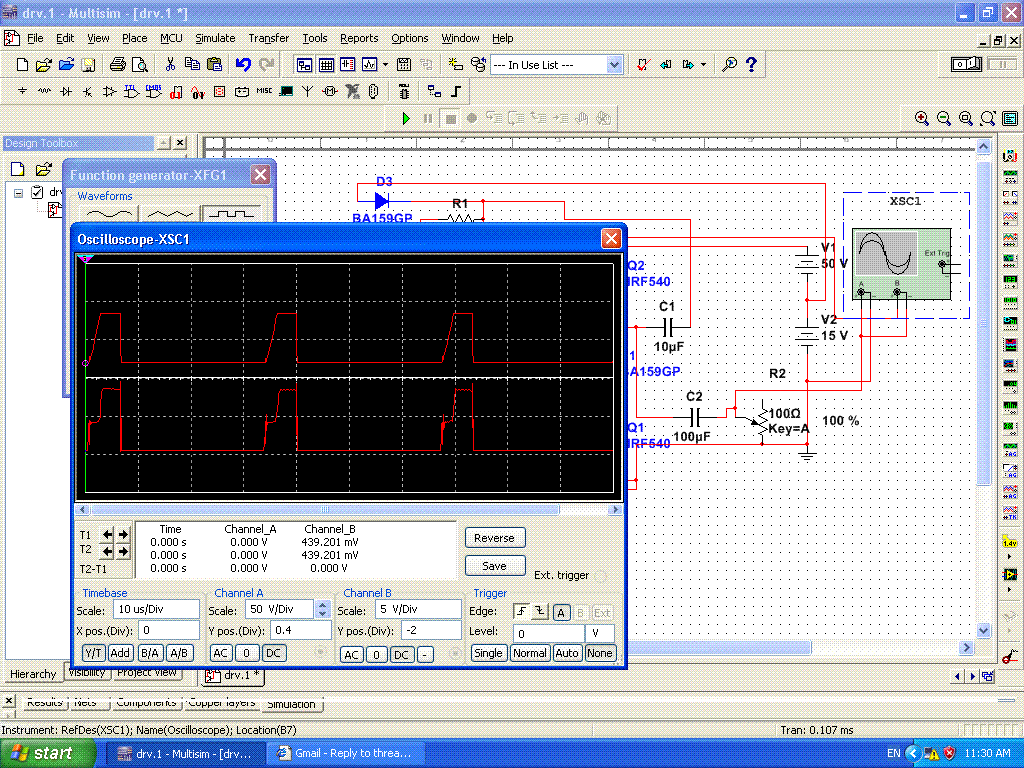The width and height of the screenshot is (1024, 768).
Task: Move T2 cursor left arrow
Action: [108, 552]
